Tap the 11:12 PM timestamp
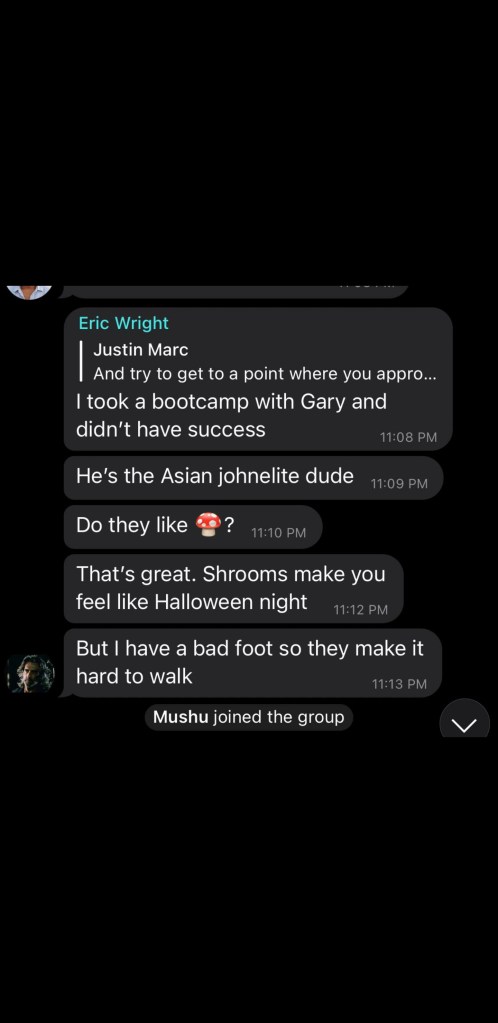 (360, 609)
